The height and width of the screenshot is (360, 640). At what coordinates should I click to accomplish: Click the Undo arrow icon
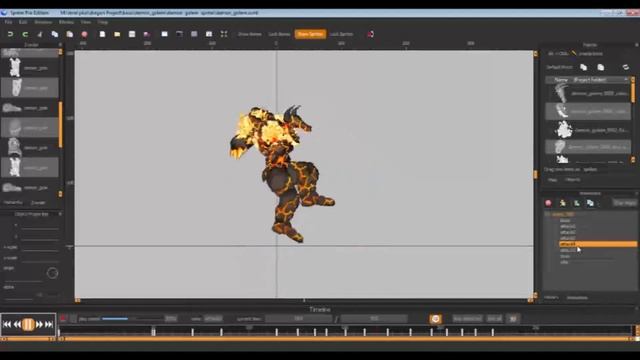click(10, 34)
